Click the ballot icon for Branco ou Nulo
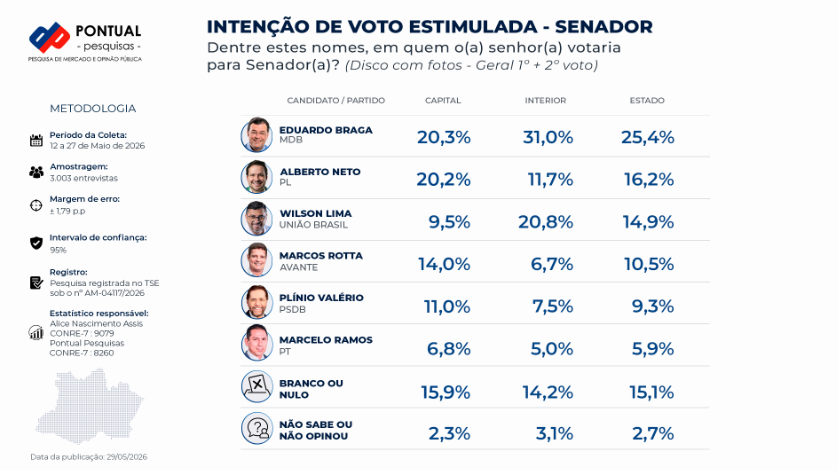The image size is (838, 471). coord(257,387)
